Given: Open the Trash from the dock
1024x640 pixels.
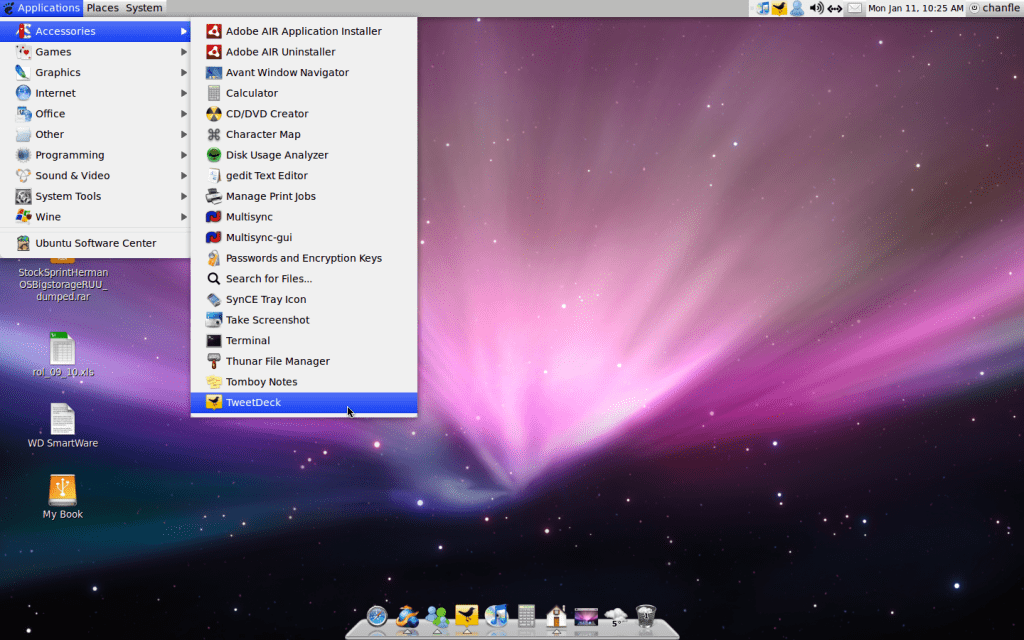Looking at the screenshot, I should (x=646, y=617).
